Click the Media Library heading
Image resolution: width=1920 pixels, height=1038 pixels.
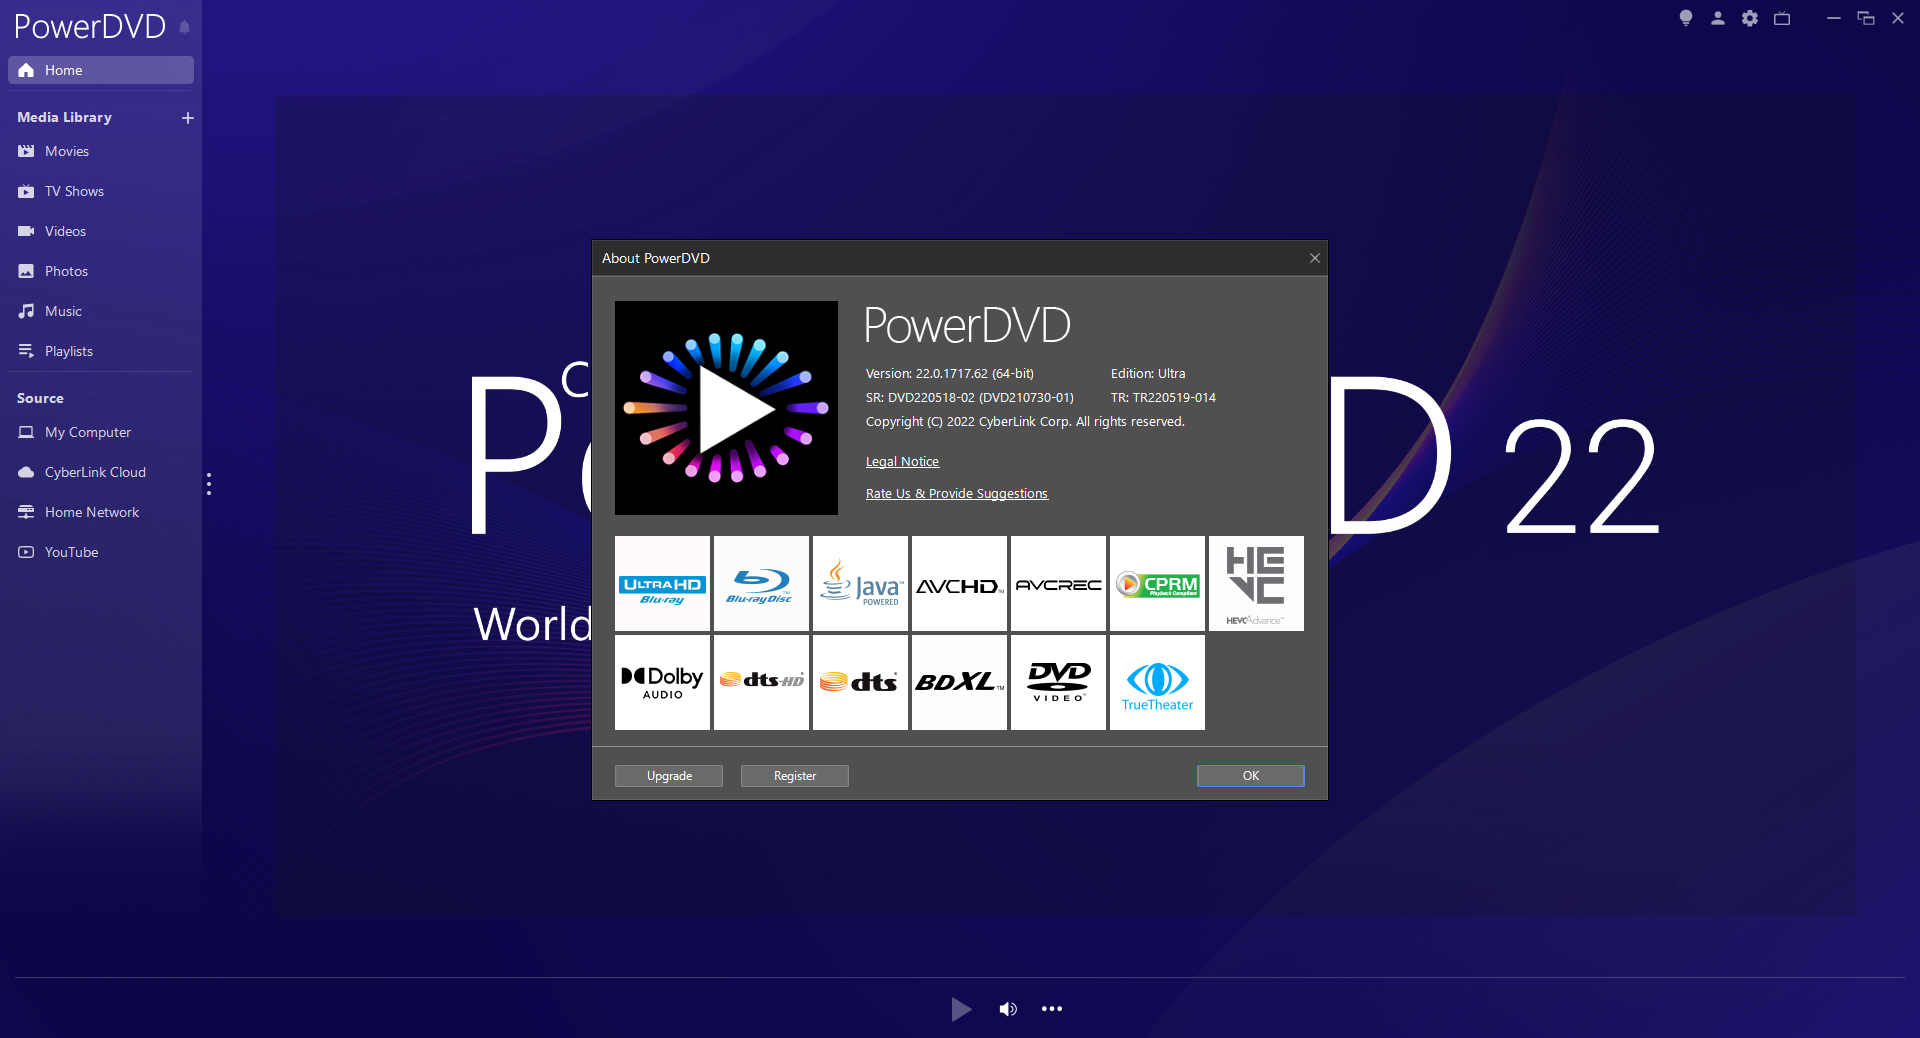(64, 117)
